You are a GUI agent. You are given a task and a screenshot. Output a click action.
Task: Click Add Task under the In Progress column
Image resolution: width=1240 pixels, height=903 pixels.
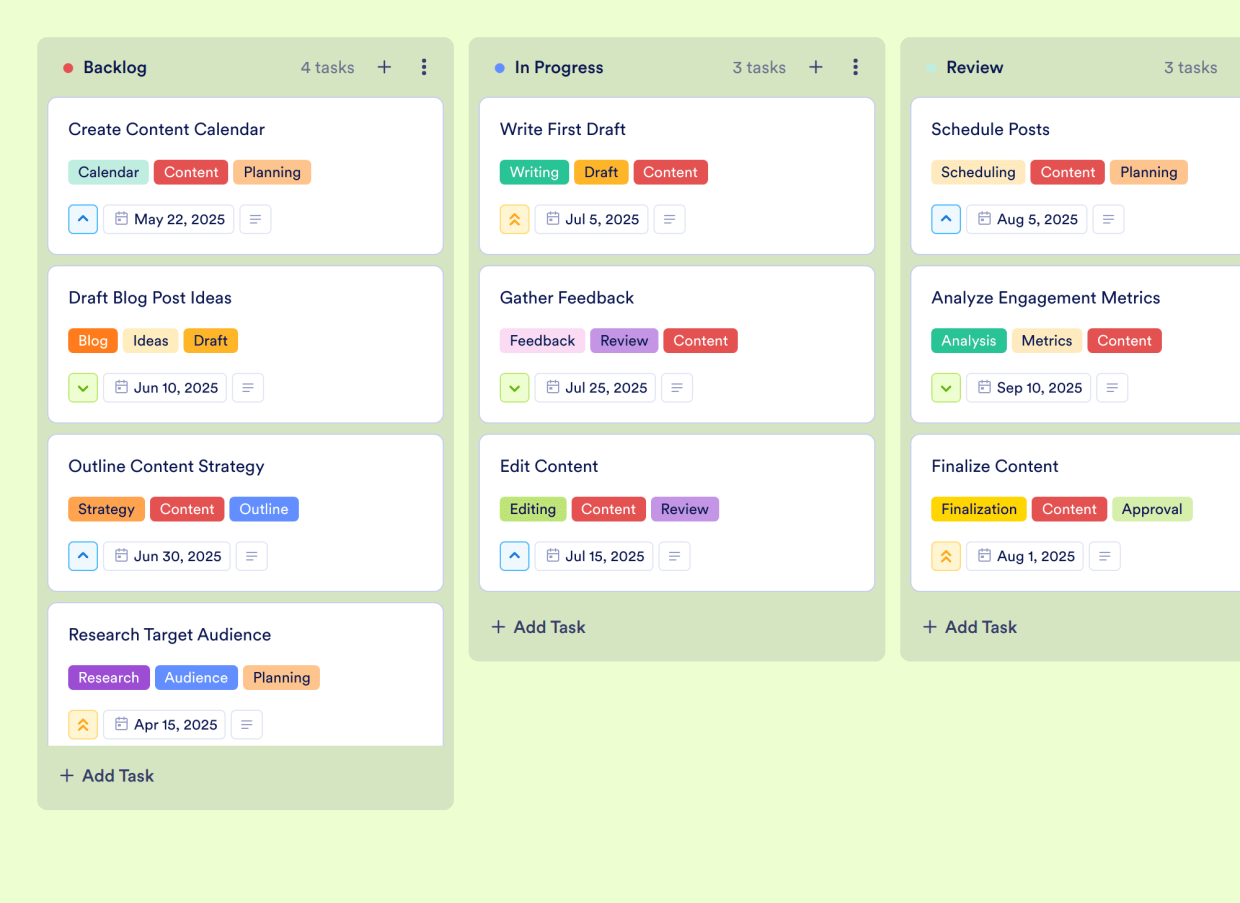[x=538, y=627]
